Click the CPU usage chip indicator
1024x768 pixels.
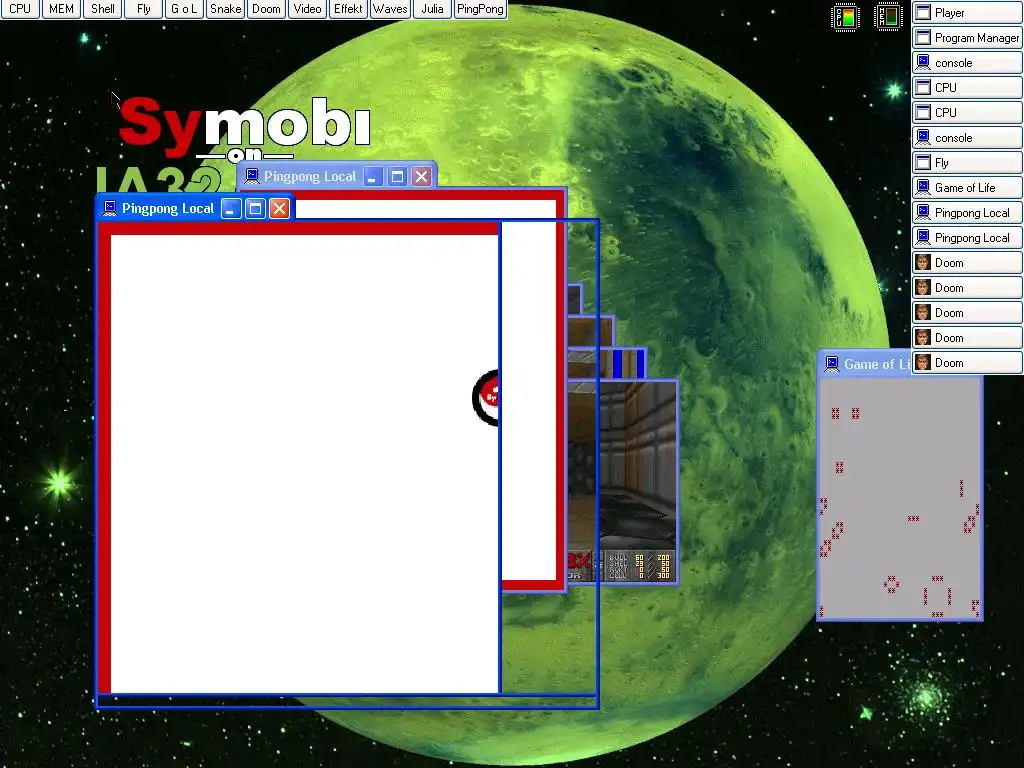coord(845,17)
